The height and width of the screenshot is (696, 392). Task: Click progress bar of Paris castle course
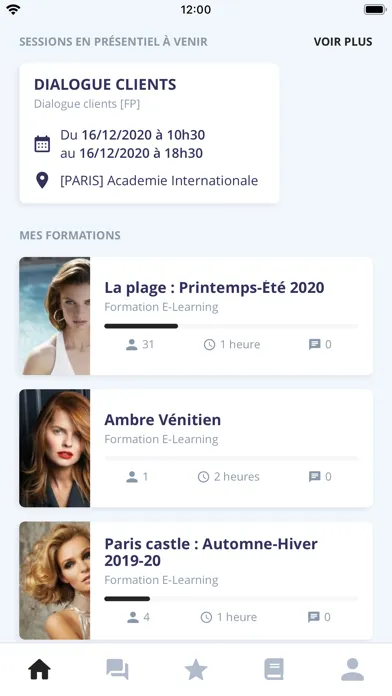tap(231, 599)
